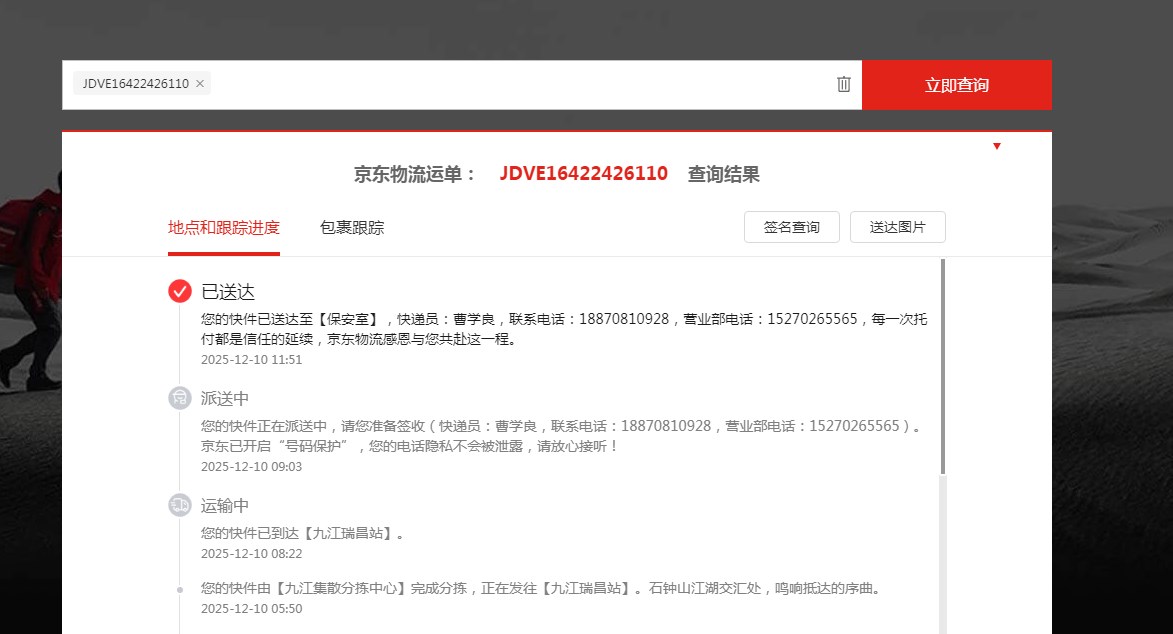
Task: Click courier phone 18870810928 in the 已送达 entry
Action: coord(624,319)
